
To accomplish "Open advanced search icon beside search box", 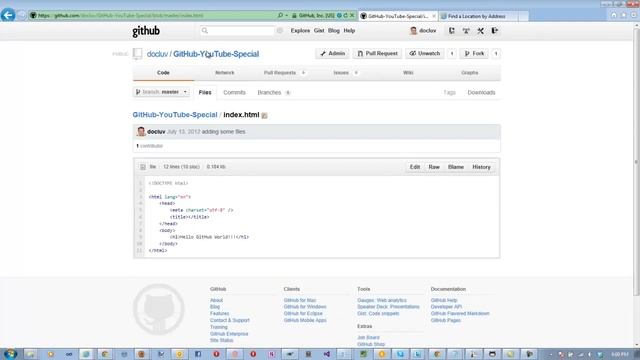I will pos(280,31).
